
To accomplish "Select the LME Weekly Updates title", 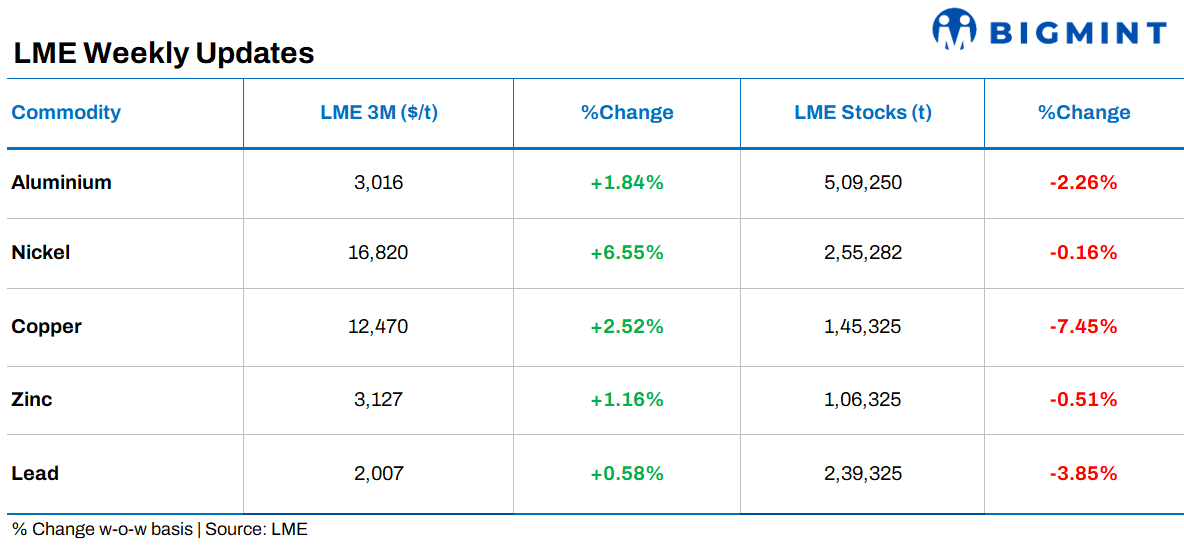I will click(x=163, y=53).
